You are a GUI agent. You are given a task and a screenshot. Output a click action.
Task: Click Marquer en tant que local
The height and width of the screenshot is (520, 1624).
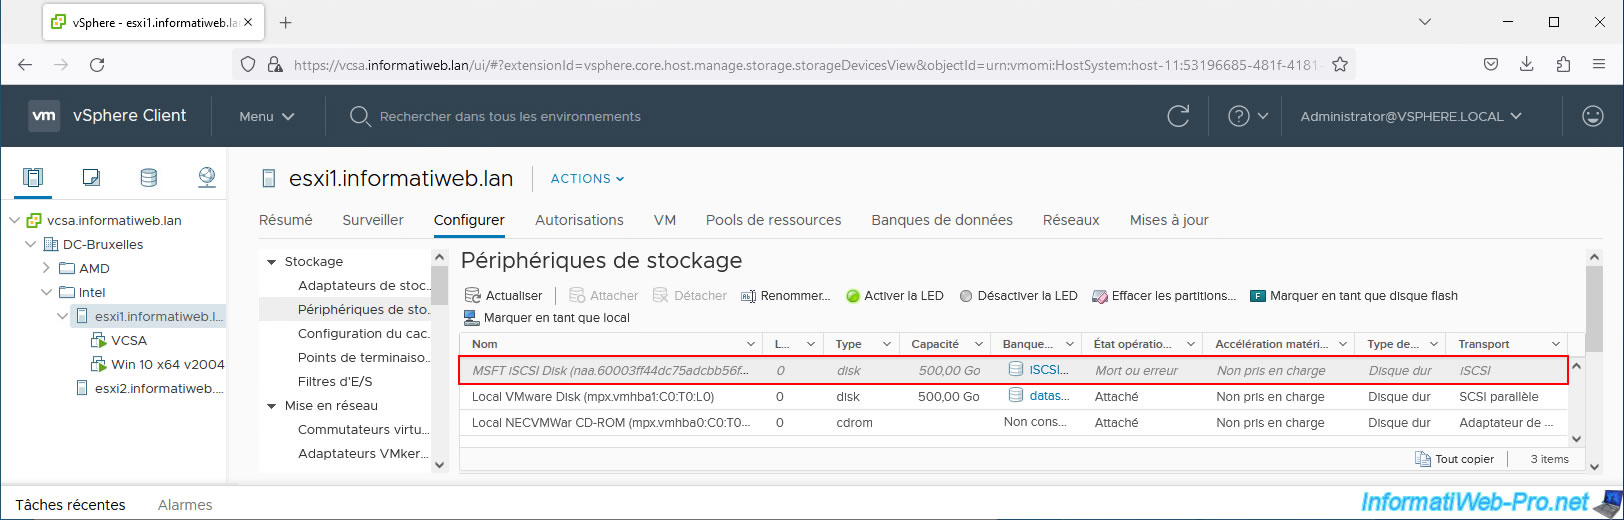click(x=547, y=317)
